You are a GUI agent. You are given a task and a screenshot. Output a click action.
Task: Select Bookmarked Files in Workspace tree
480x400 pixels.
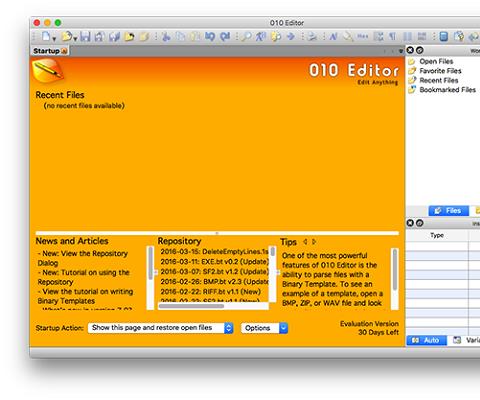tap(447, 90)
